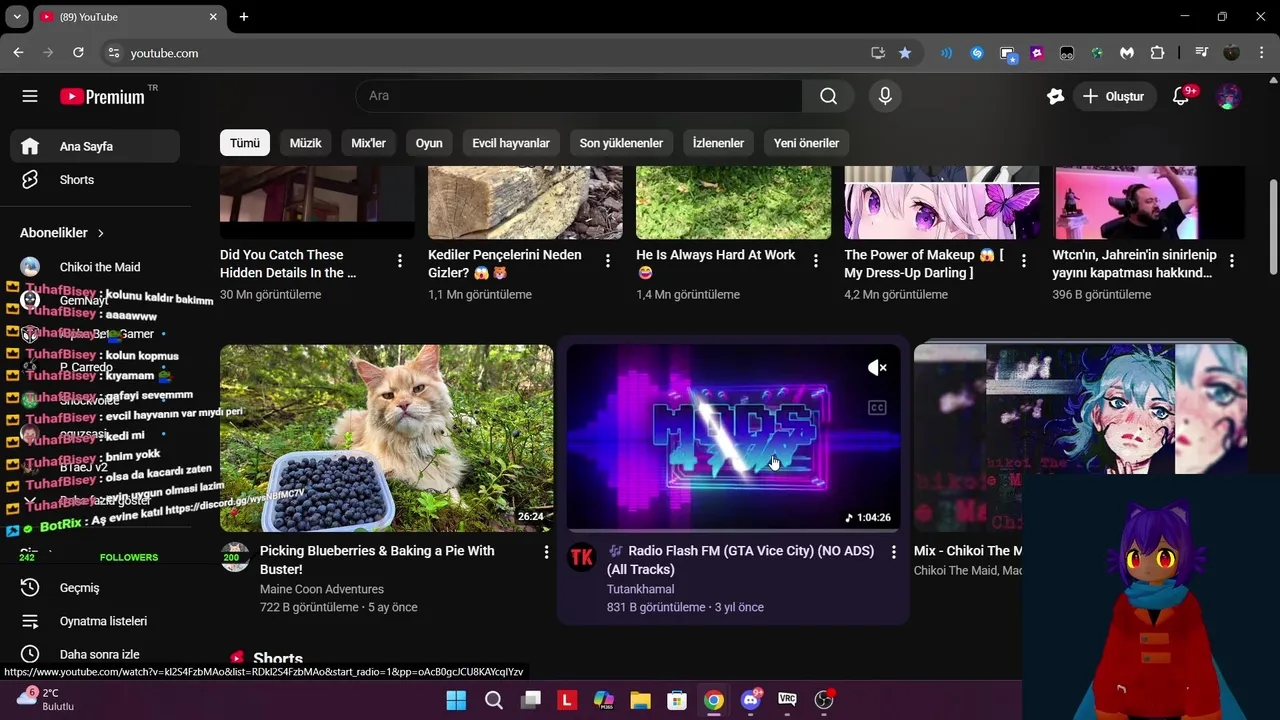This screenshot has width=1280, height=720.
Task: Select the Mix'ler filter chip
Action: click(368, 143)
